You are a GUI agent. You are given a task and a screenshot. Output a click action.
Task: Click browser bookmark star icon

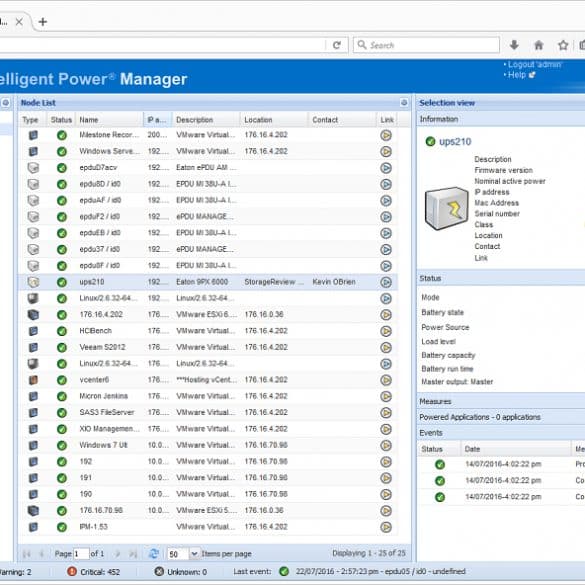[563, 45]
